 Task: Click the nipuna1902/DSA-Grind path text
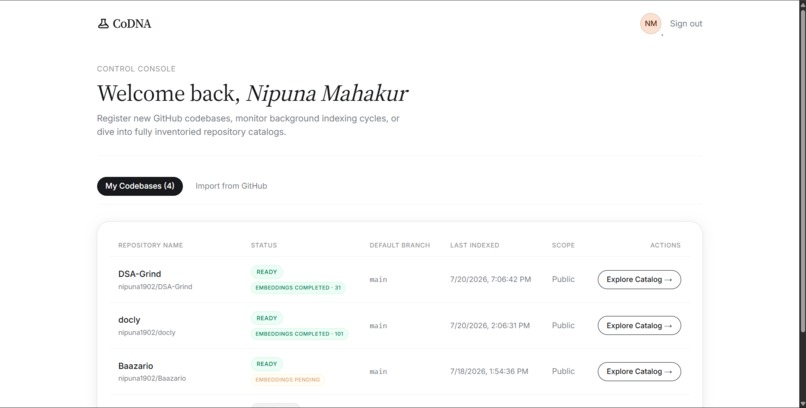(155, 287)
